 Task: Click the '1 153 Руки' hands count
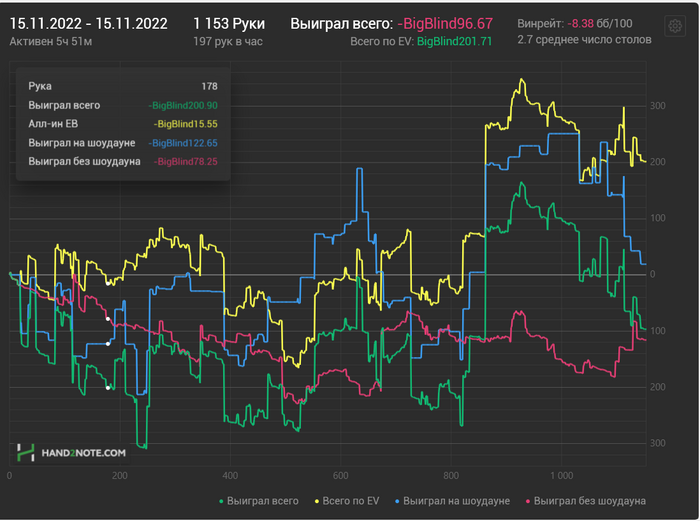[229, 23]
